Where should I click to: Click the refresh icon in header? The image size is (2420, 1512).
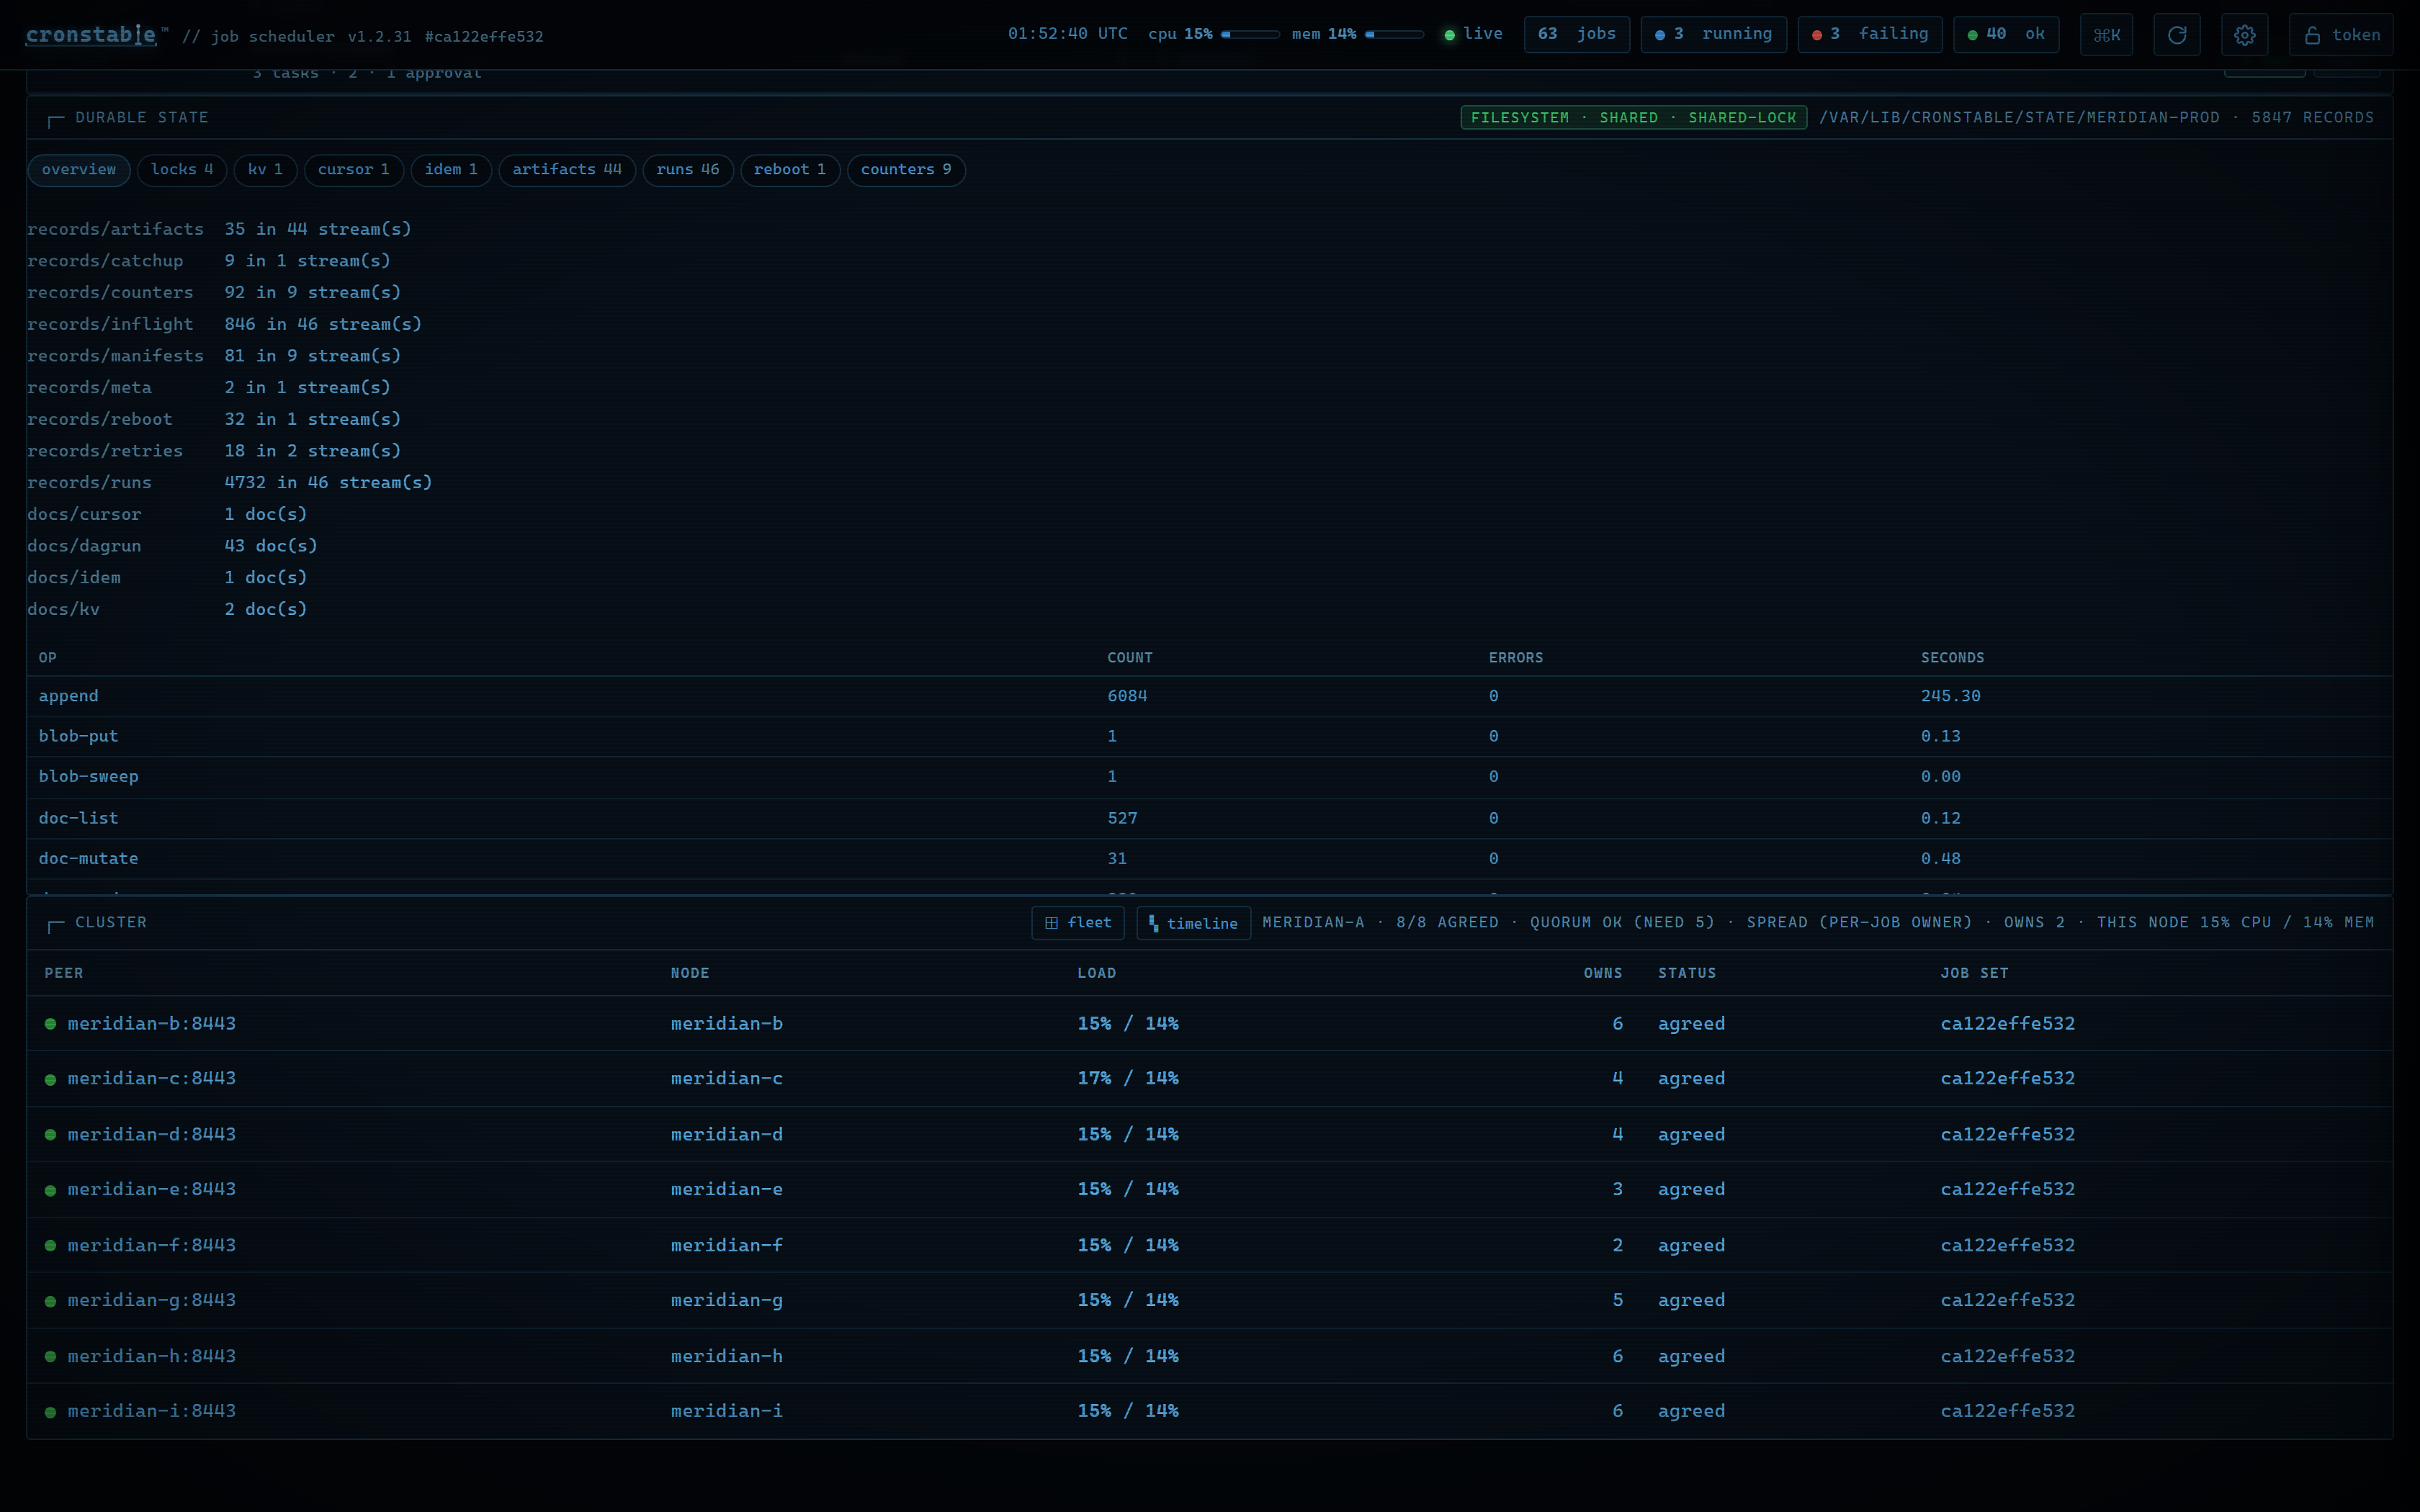pos(2176,35)
